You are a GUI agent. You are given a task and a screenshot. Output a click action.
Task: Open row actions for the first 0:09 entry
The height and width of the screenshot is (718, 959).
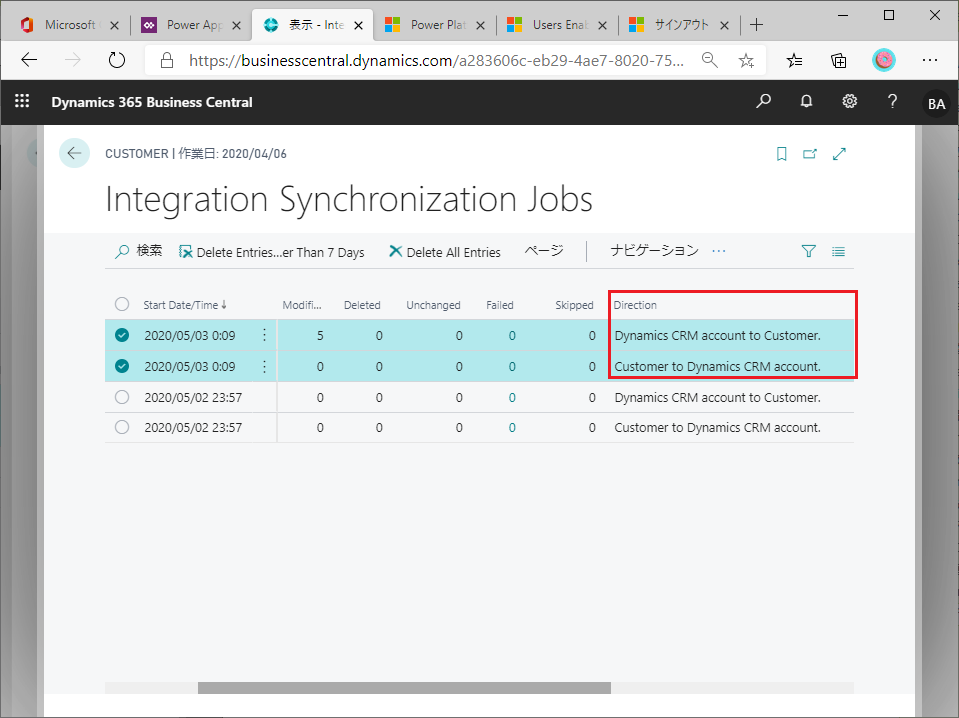[x=264, y=335]
